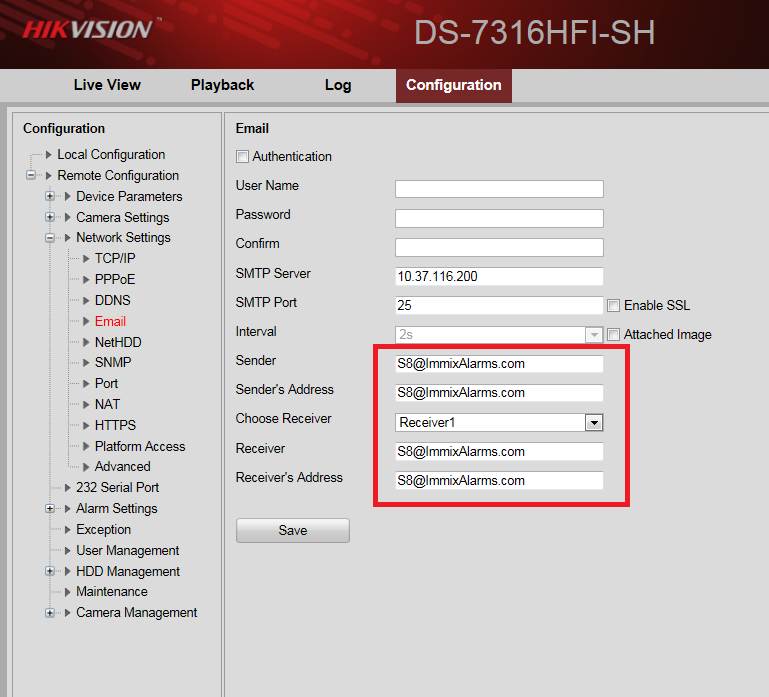Save the email settings
This screenshot has width=769, height=697.
293,530
